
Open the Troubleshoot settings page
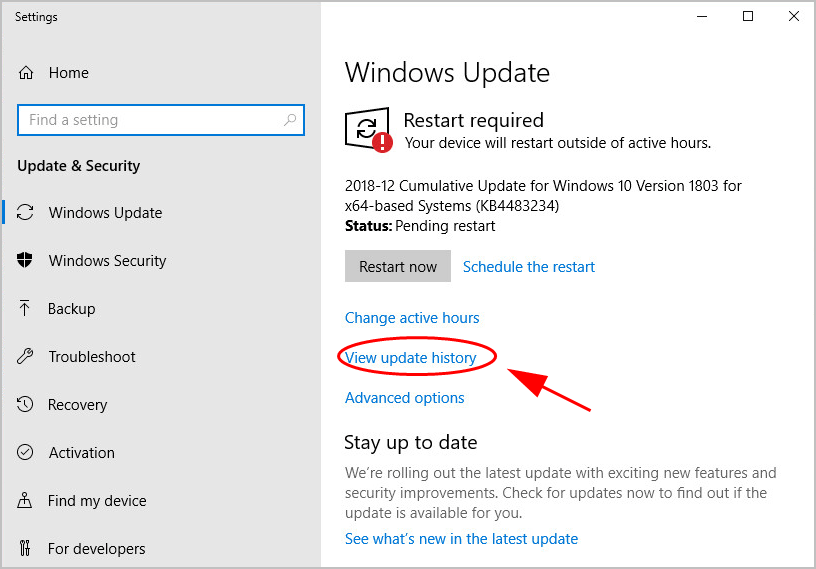click(92, 357)
